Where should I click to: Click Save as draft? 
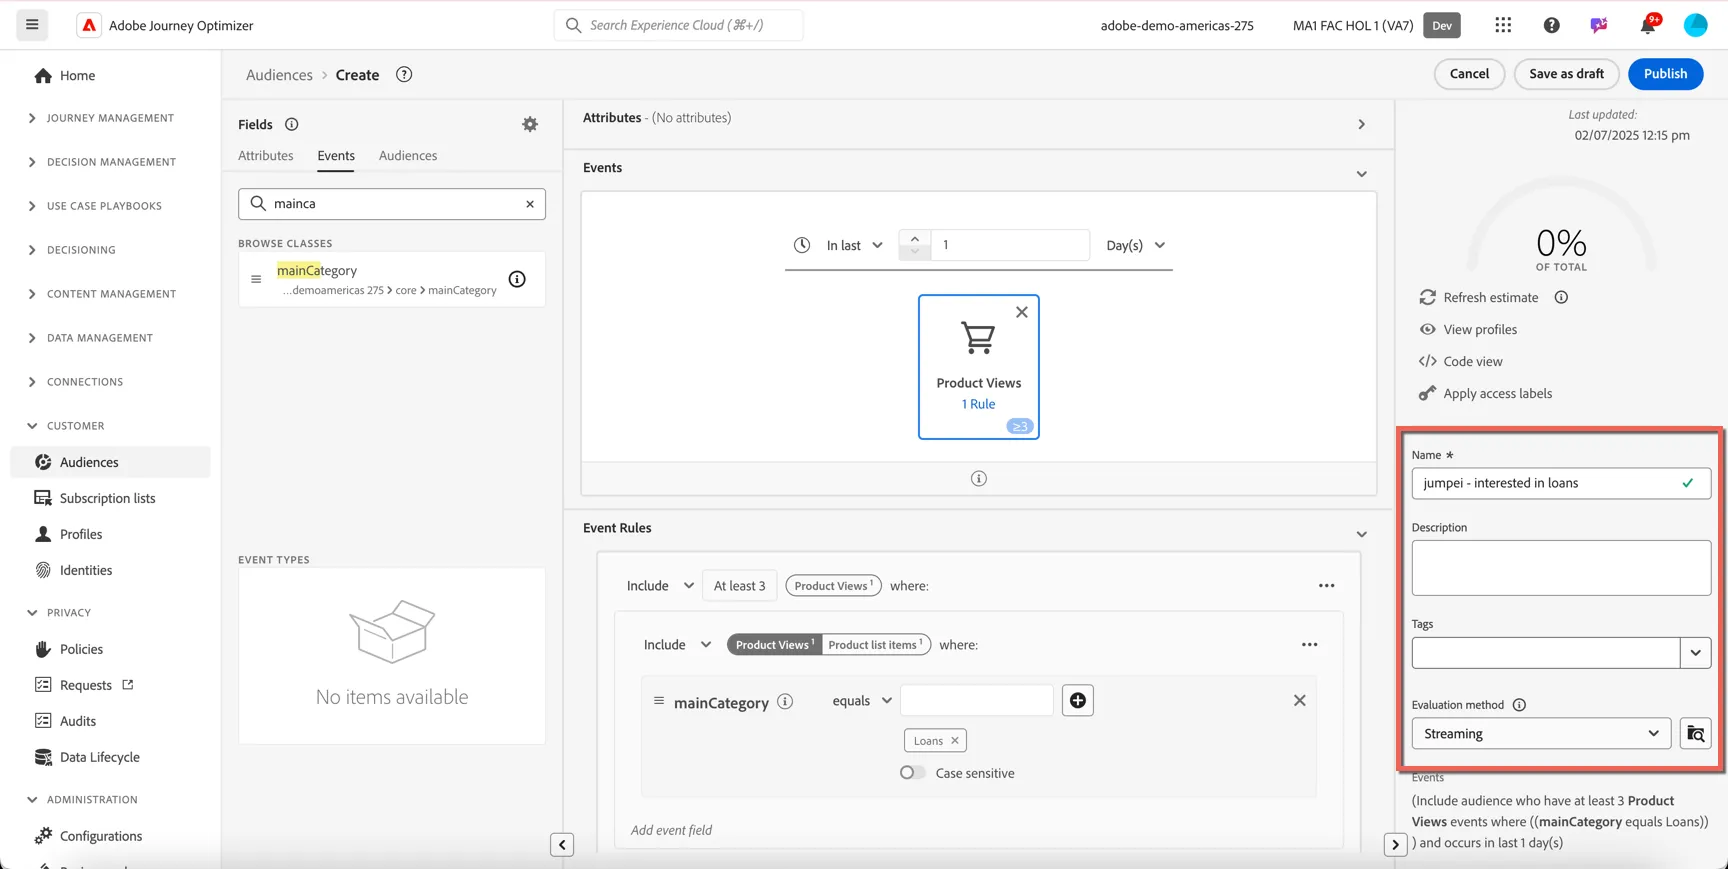pyautogui.click(x=1566, y=74)
